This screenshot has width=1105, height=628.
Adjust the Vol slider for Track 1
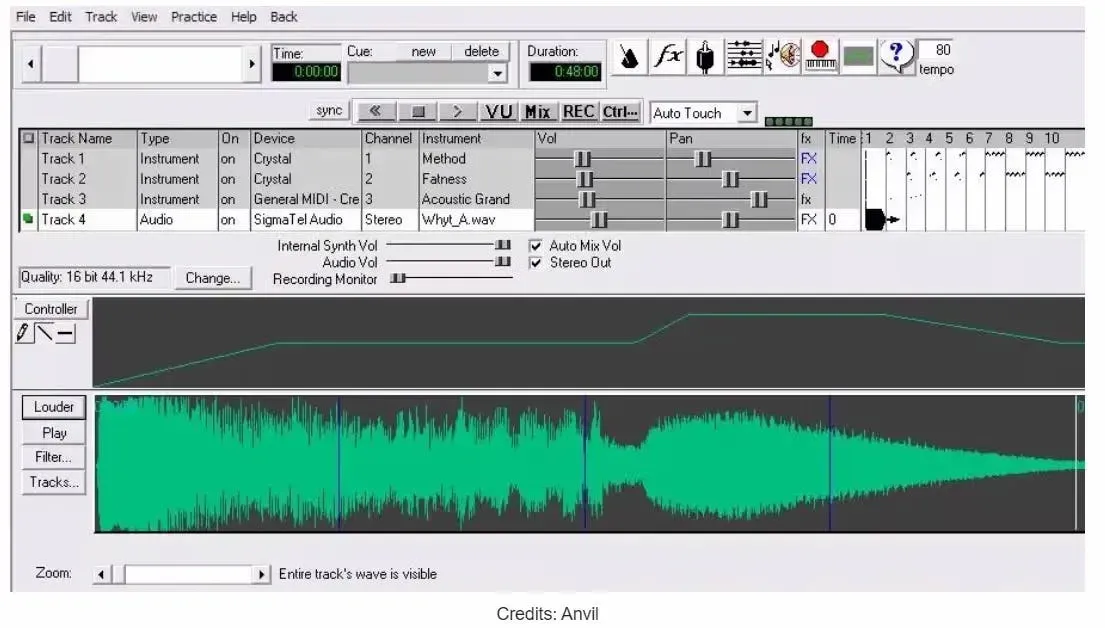click(583, 158)
